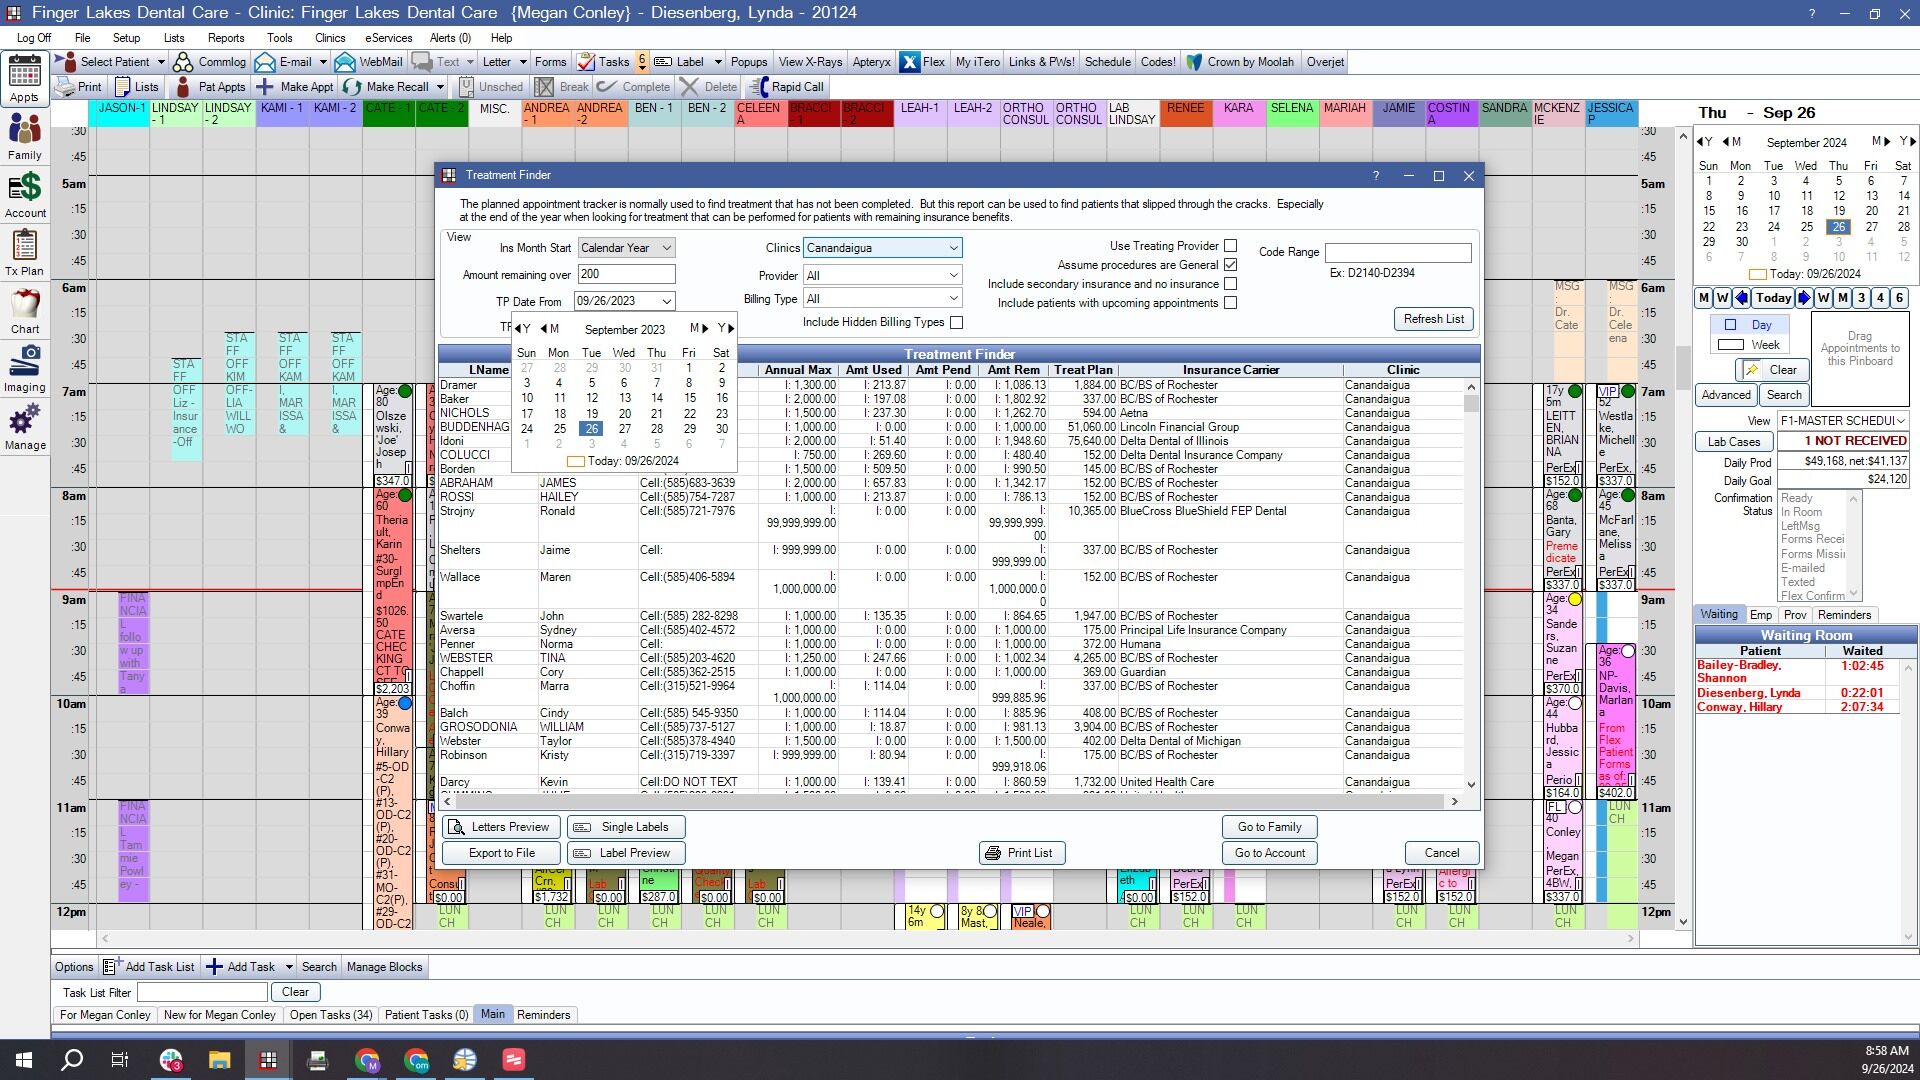
Task: Open the eServices menu
Action: click(x=388, y=38)
